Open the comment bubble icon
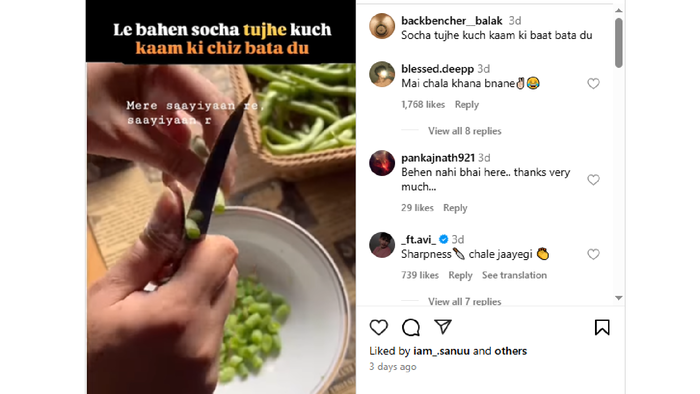The height and width of the screenshot is (394, 700). (x=411, y=328)
